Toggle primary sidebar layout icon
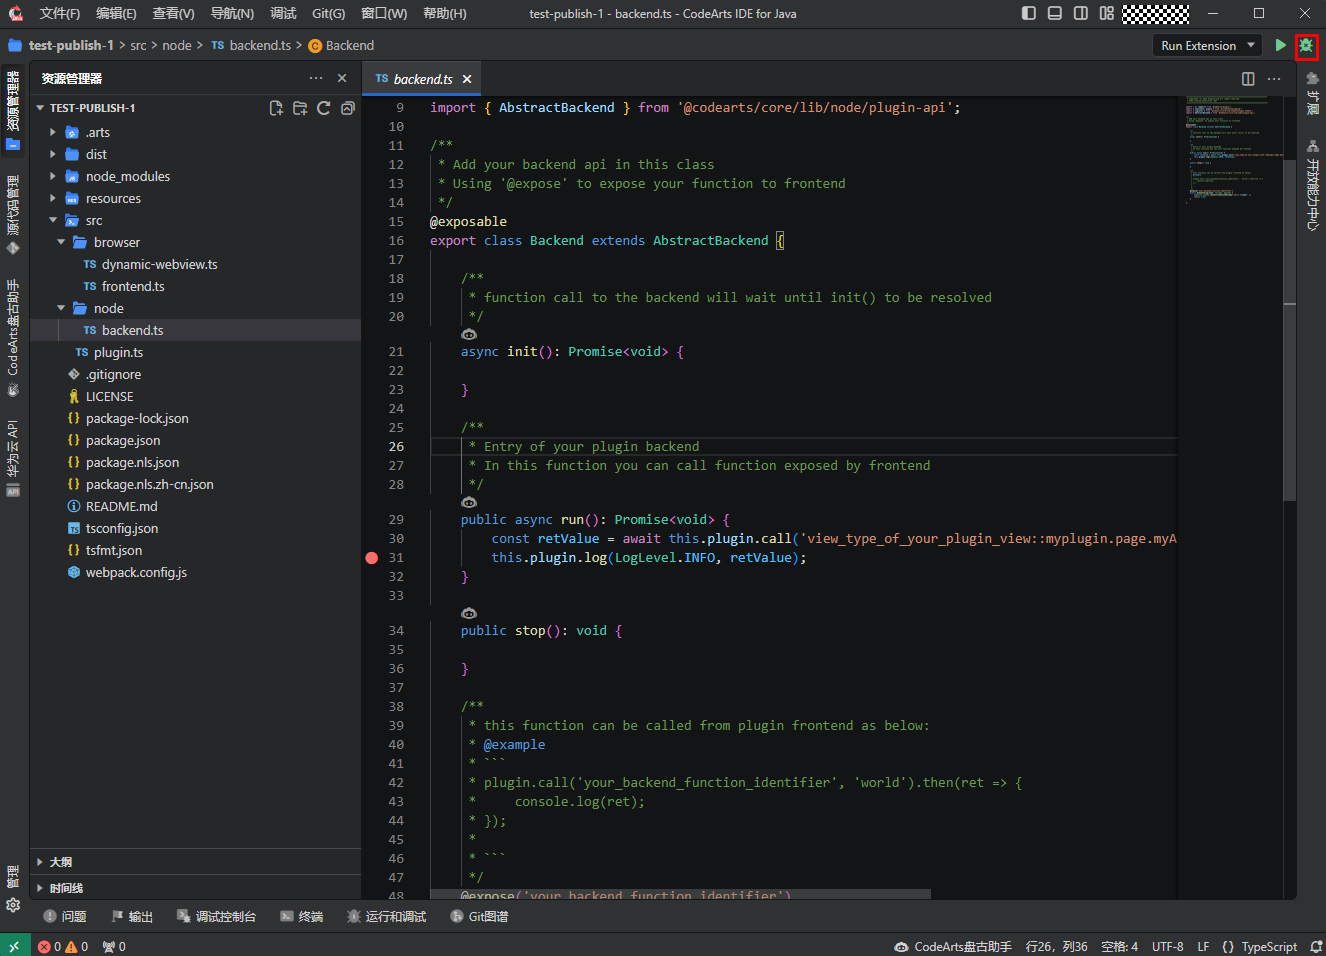This screenshot has height=956, width=1326. pos(1029,13)
